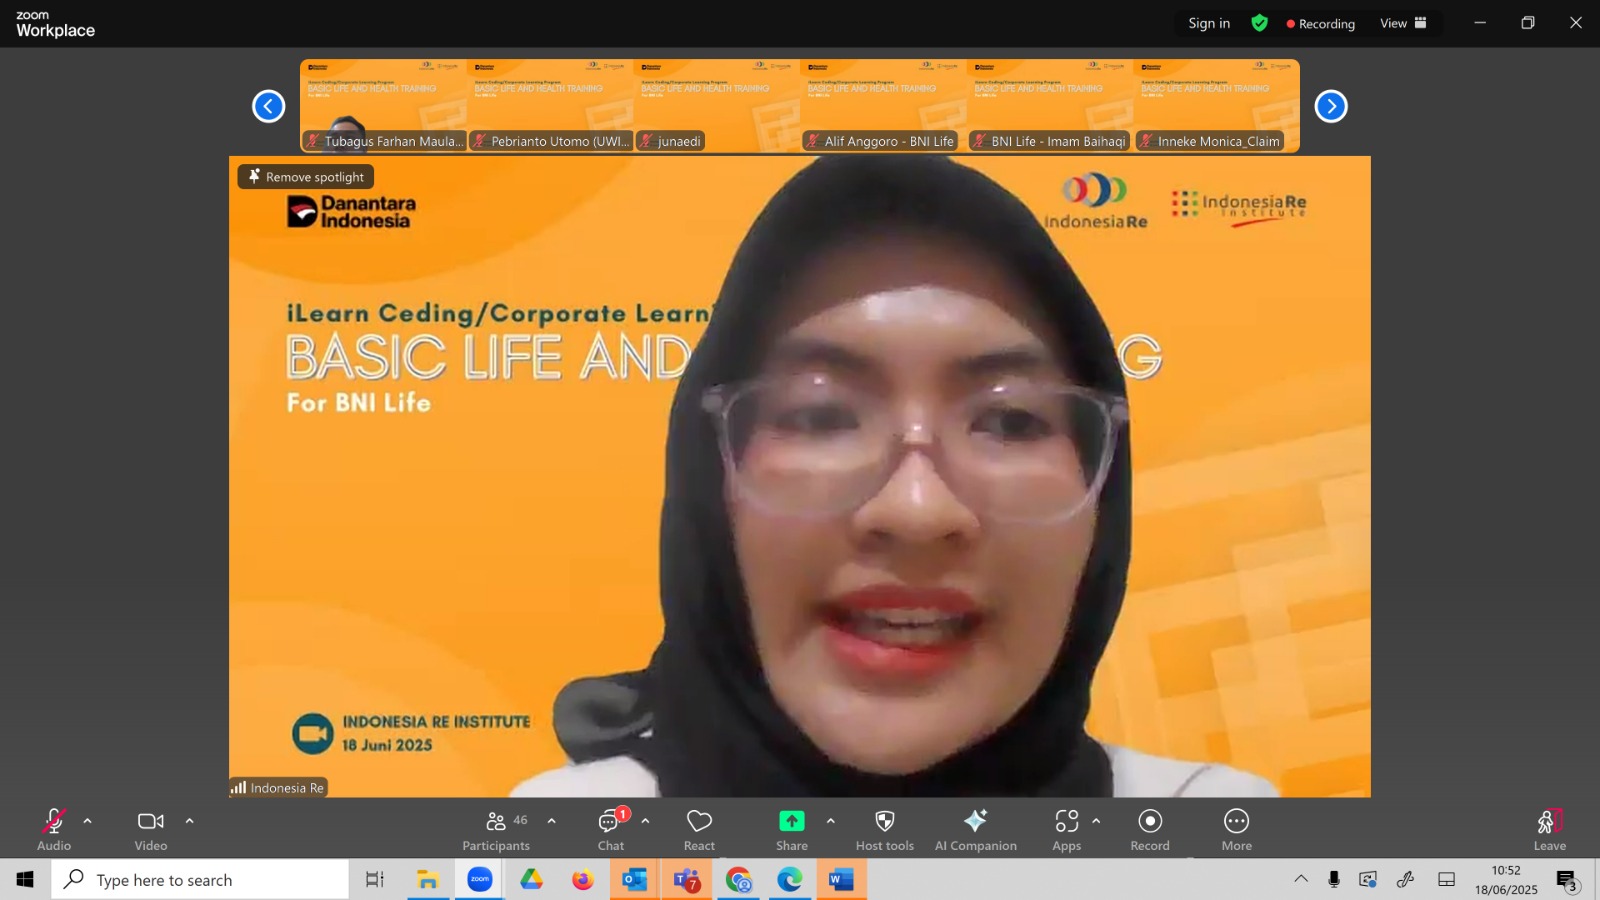Open Microsoft Word from the taskbar
Image resolution: width=1600 pixels, height=900 pixels.
click(842, 880)
